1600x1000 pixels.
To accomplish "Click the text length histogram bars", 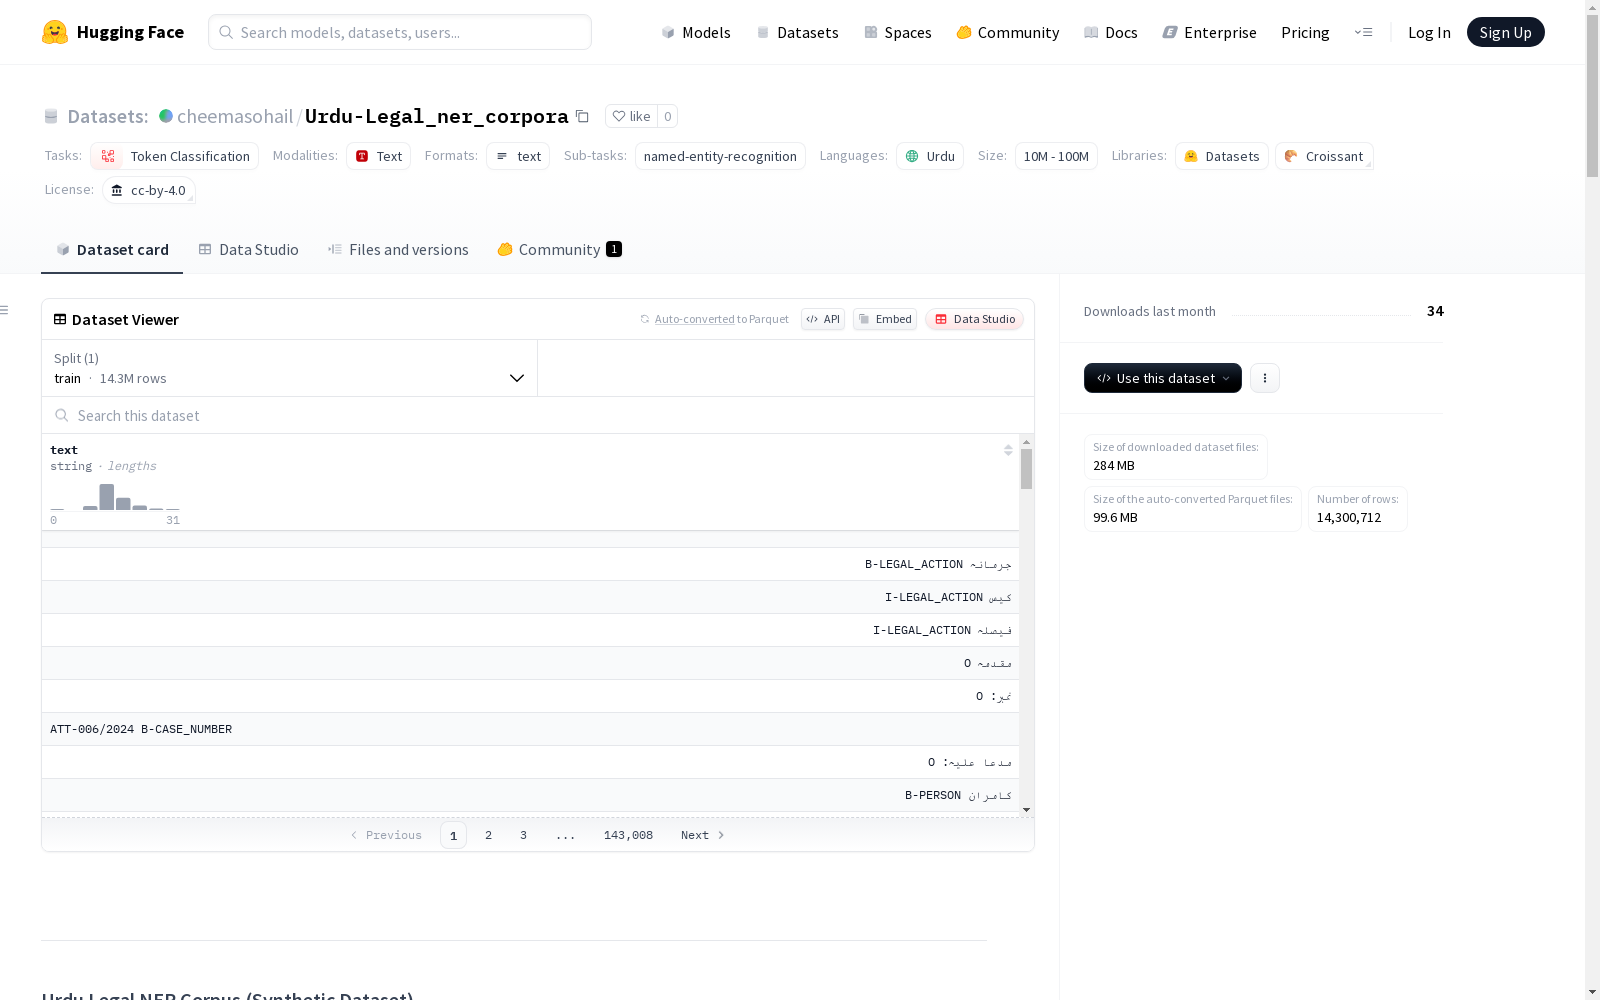I will (x=115, y=496).
